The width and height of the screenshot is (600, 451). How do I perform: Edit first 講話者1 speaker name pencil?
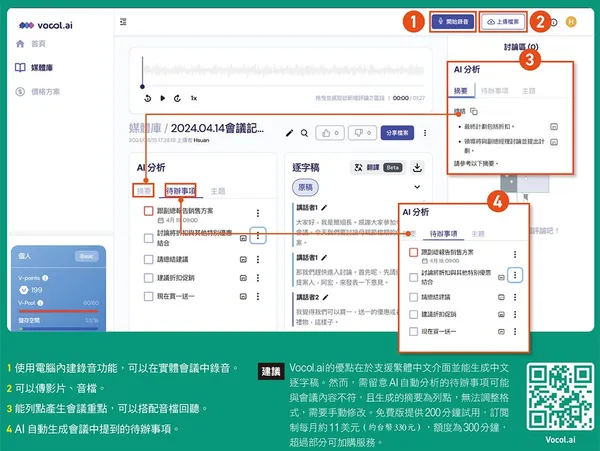point(324,208)
